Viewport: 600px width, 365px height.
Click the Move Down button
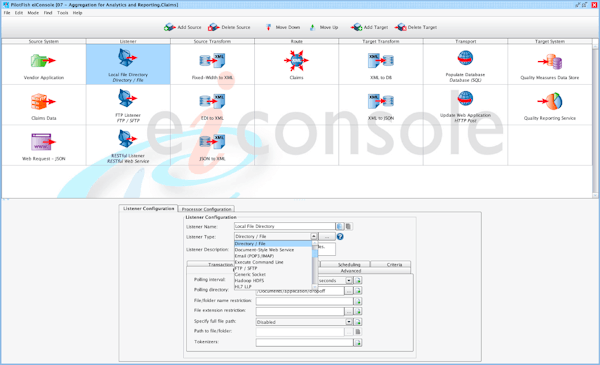tap(283, 27)
